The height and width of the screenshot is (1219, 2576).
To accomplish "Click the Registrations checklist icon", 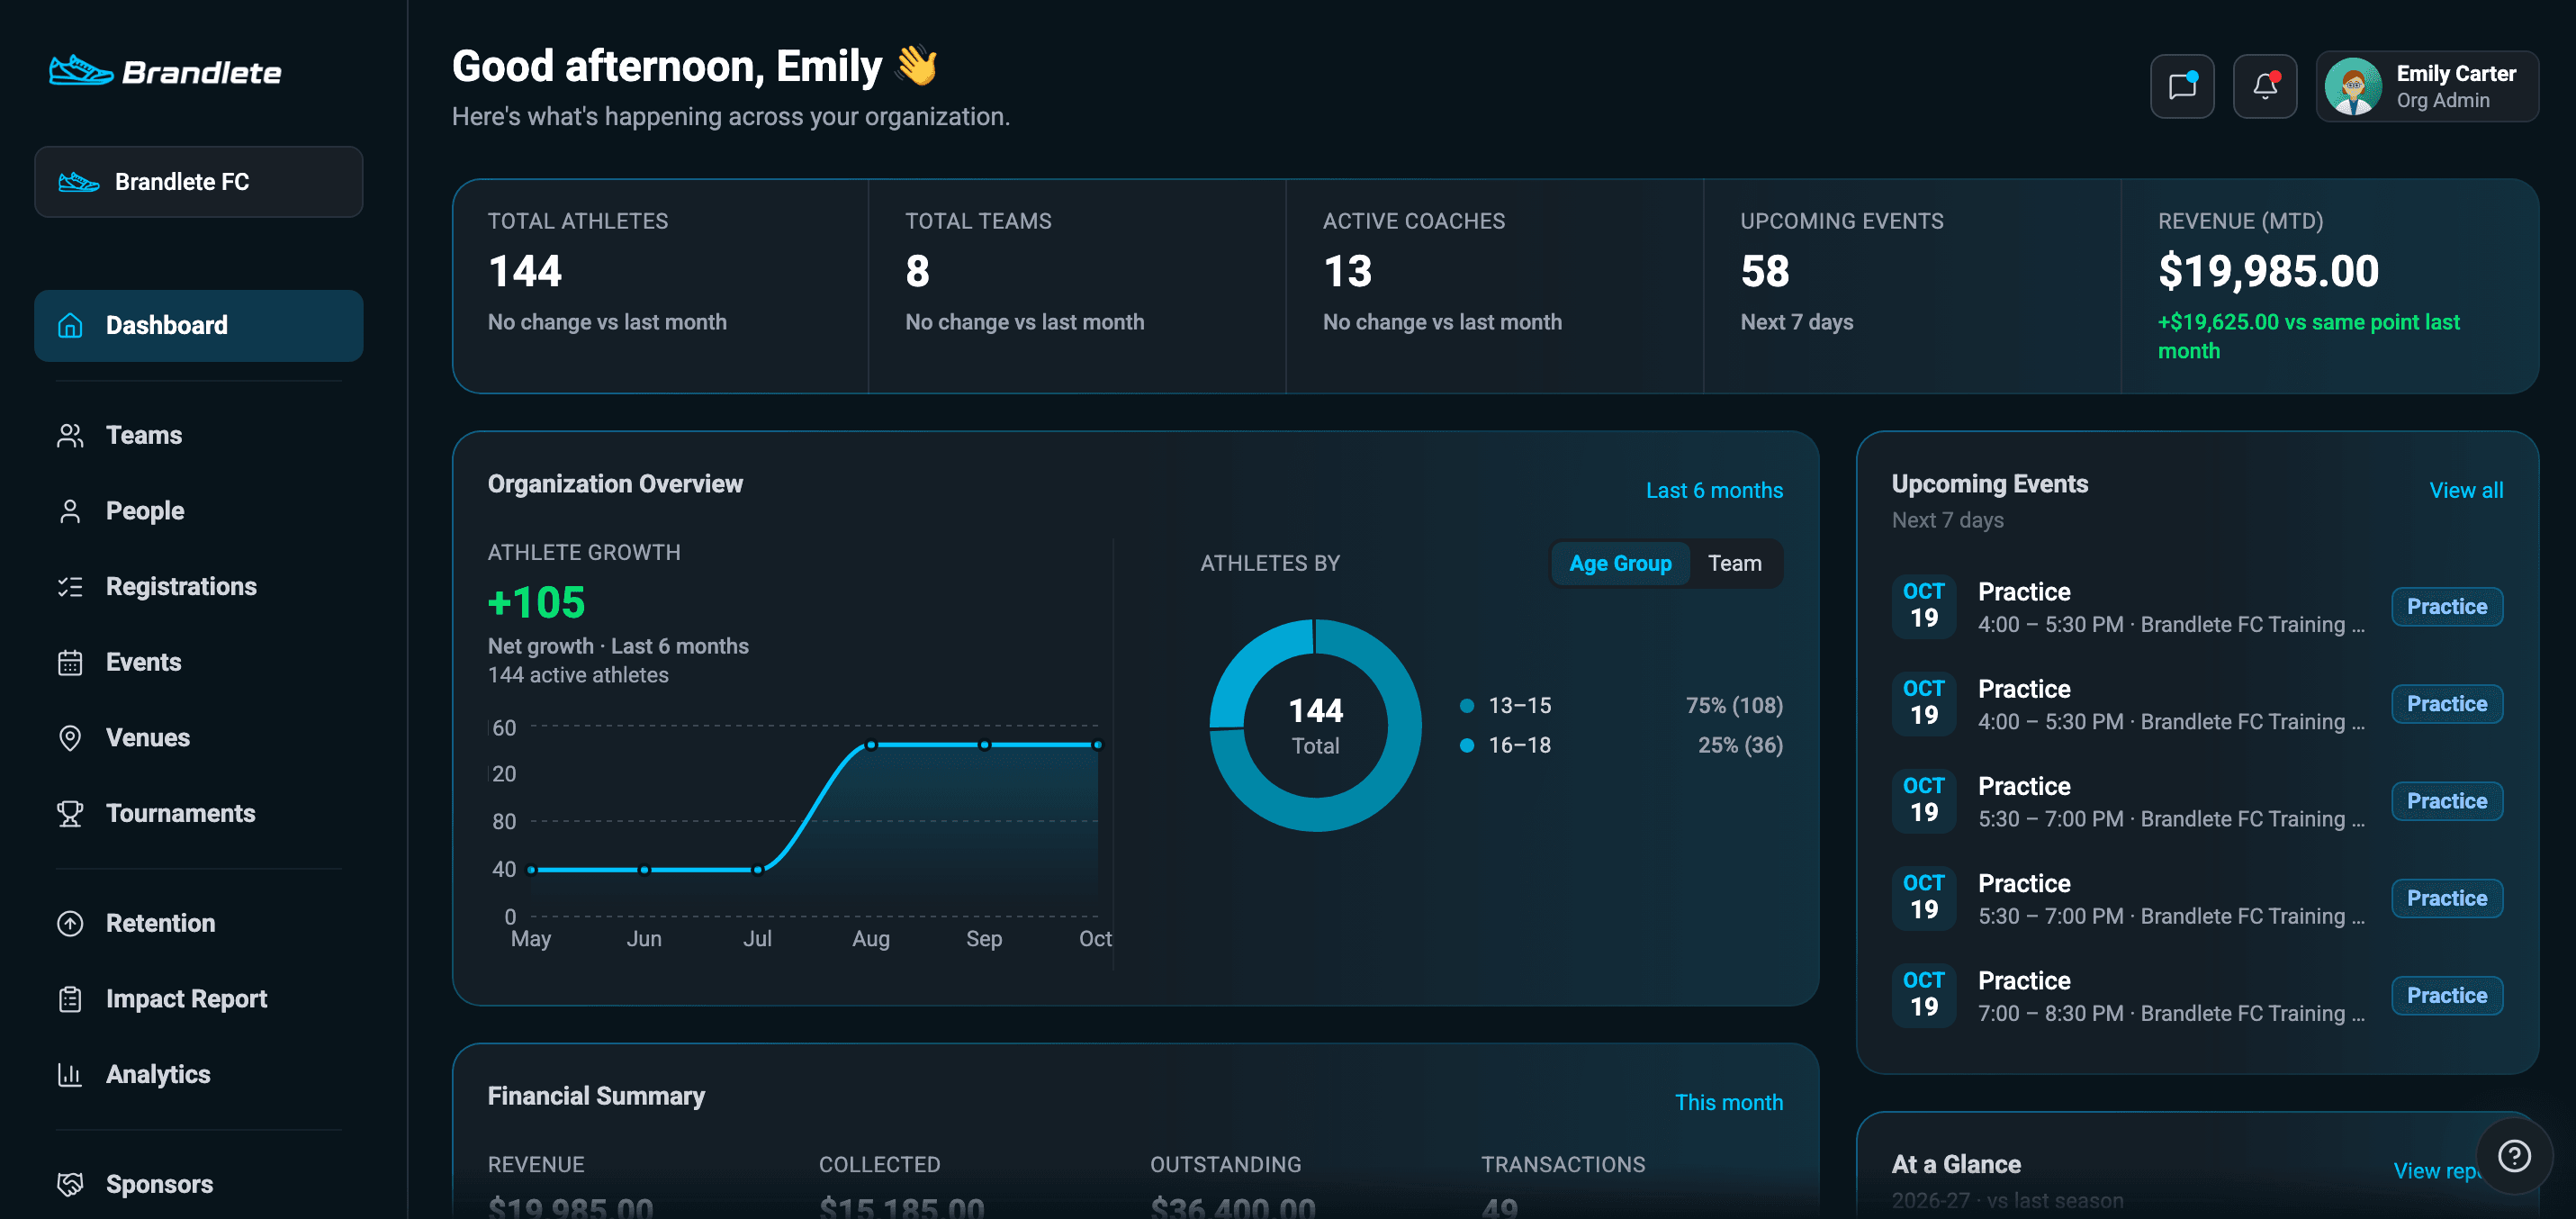I will tap(70, 587).
